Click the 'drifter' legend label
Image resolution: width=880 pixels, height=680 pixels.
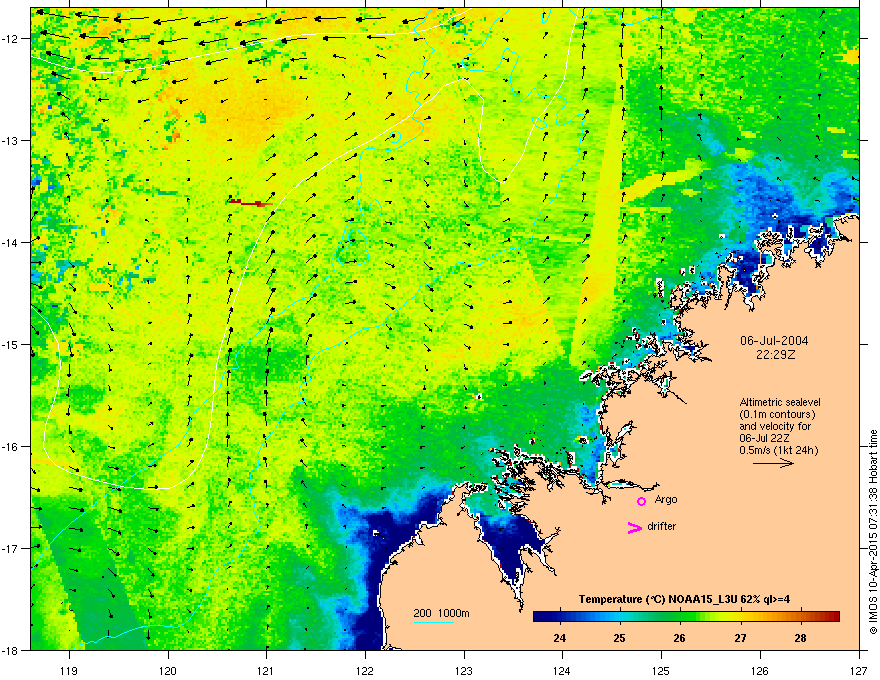click(662, 526)
